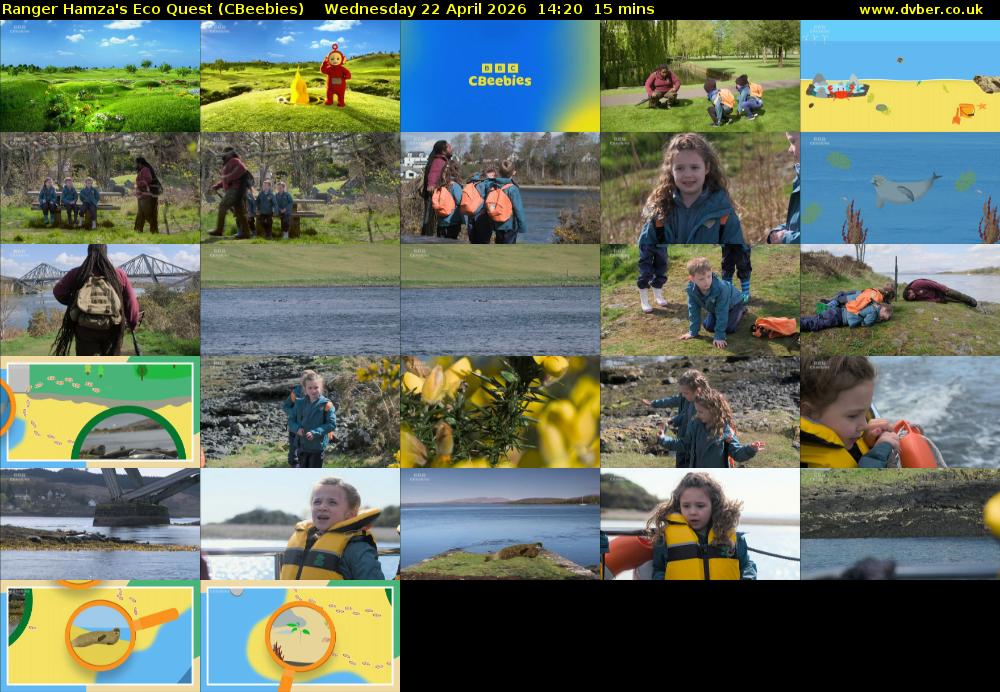Image resolution: width=1000 pixels, height=692 pixels.
Task: Select second river and grassy bank thumbnail
Action: [x=500, y=300]
